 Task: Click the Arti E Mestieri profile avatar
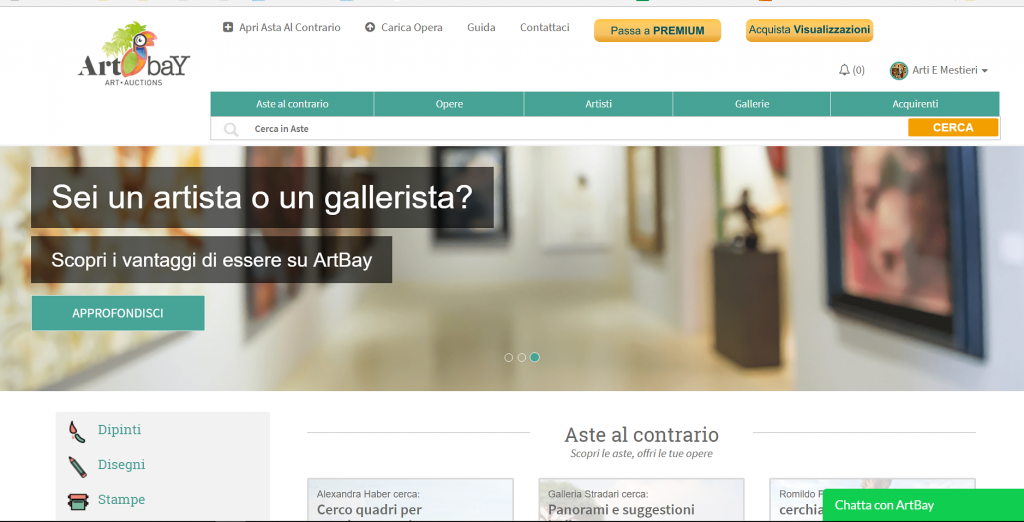(899, 70)
